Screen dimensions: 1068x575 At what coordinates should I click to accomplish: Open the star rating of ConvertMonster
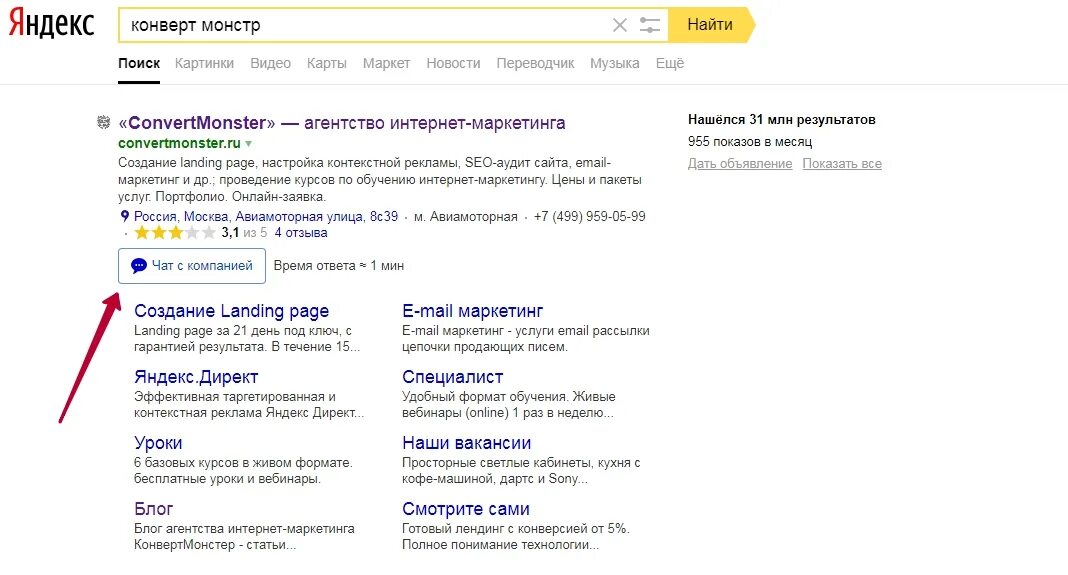pyautogui.click(x=174, y=233)
